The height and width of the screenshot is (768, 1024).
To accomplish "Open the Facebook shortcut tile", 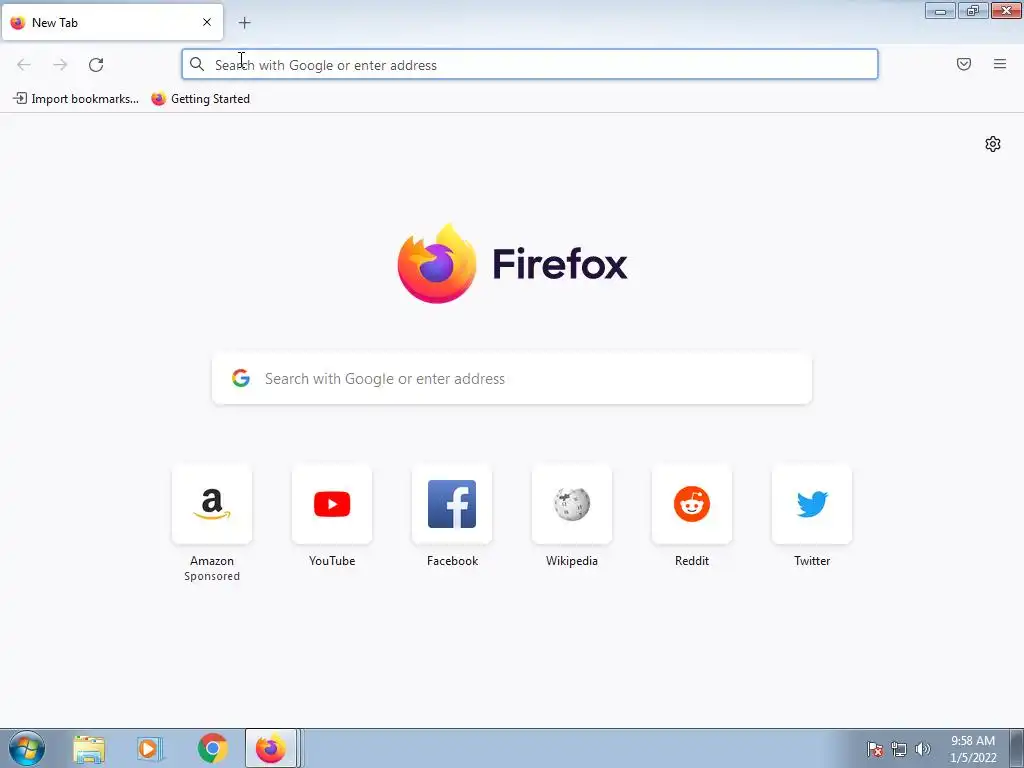I will [x=452, y=504].
